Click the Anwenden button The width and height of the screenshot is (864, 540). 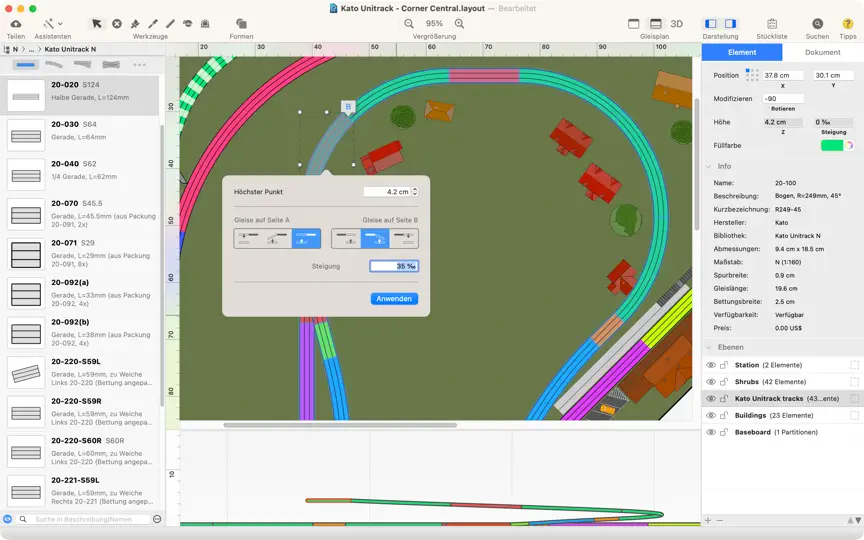tap(394, 299)
